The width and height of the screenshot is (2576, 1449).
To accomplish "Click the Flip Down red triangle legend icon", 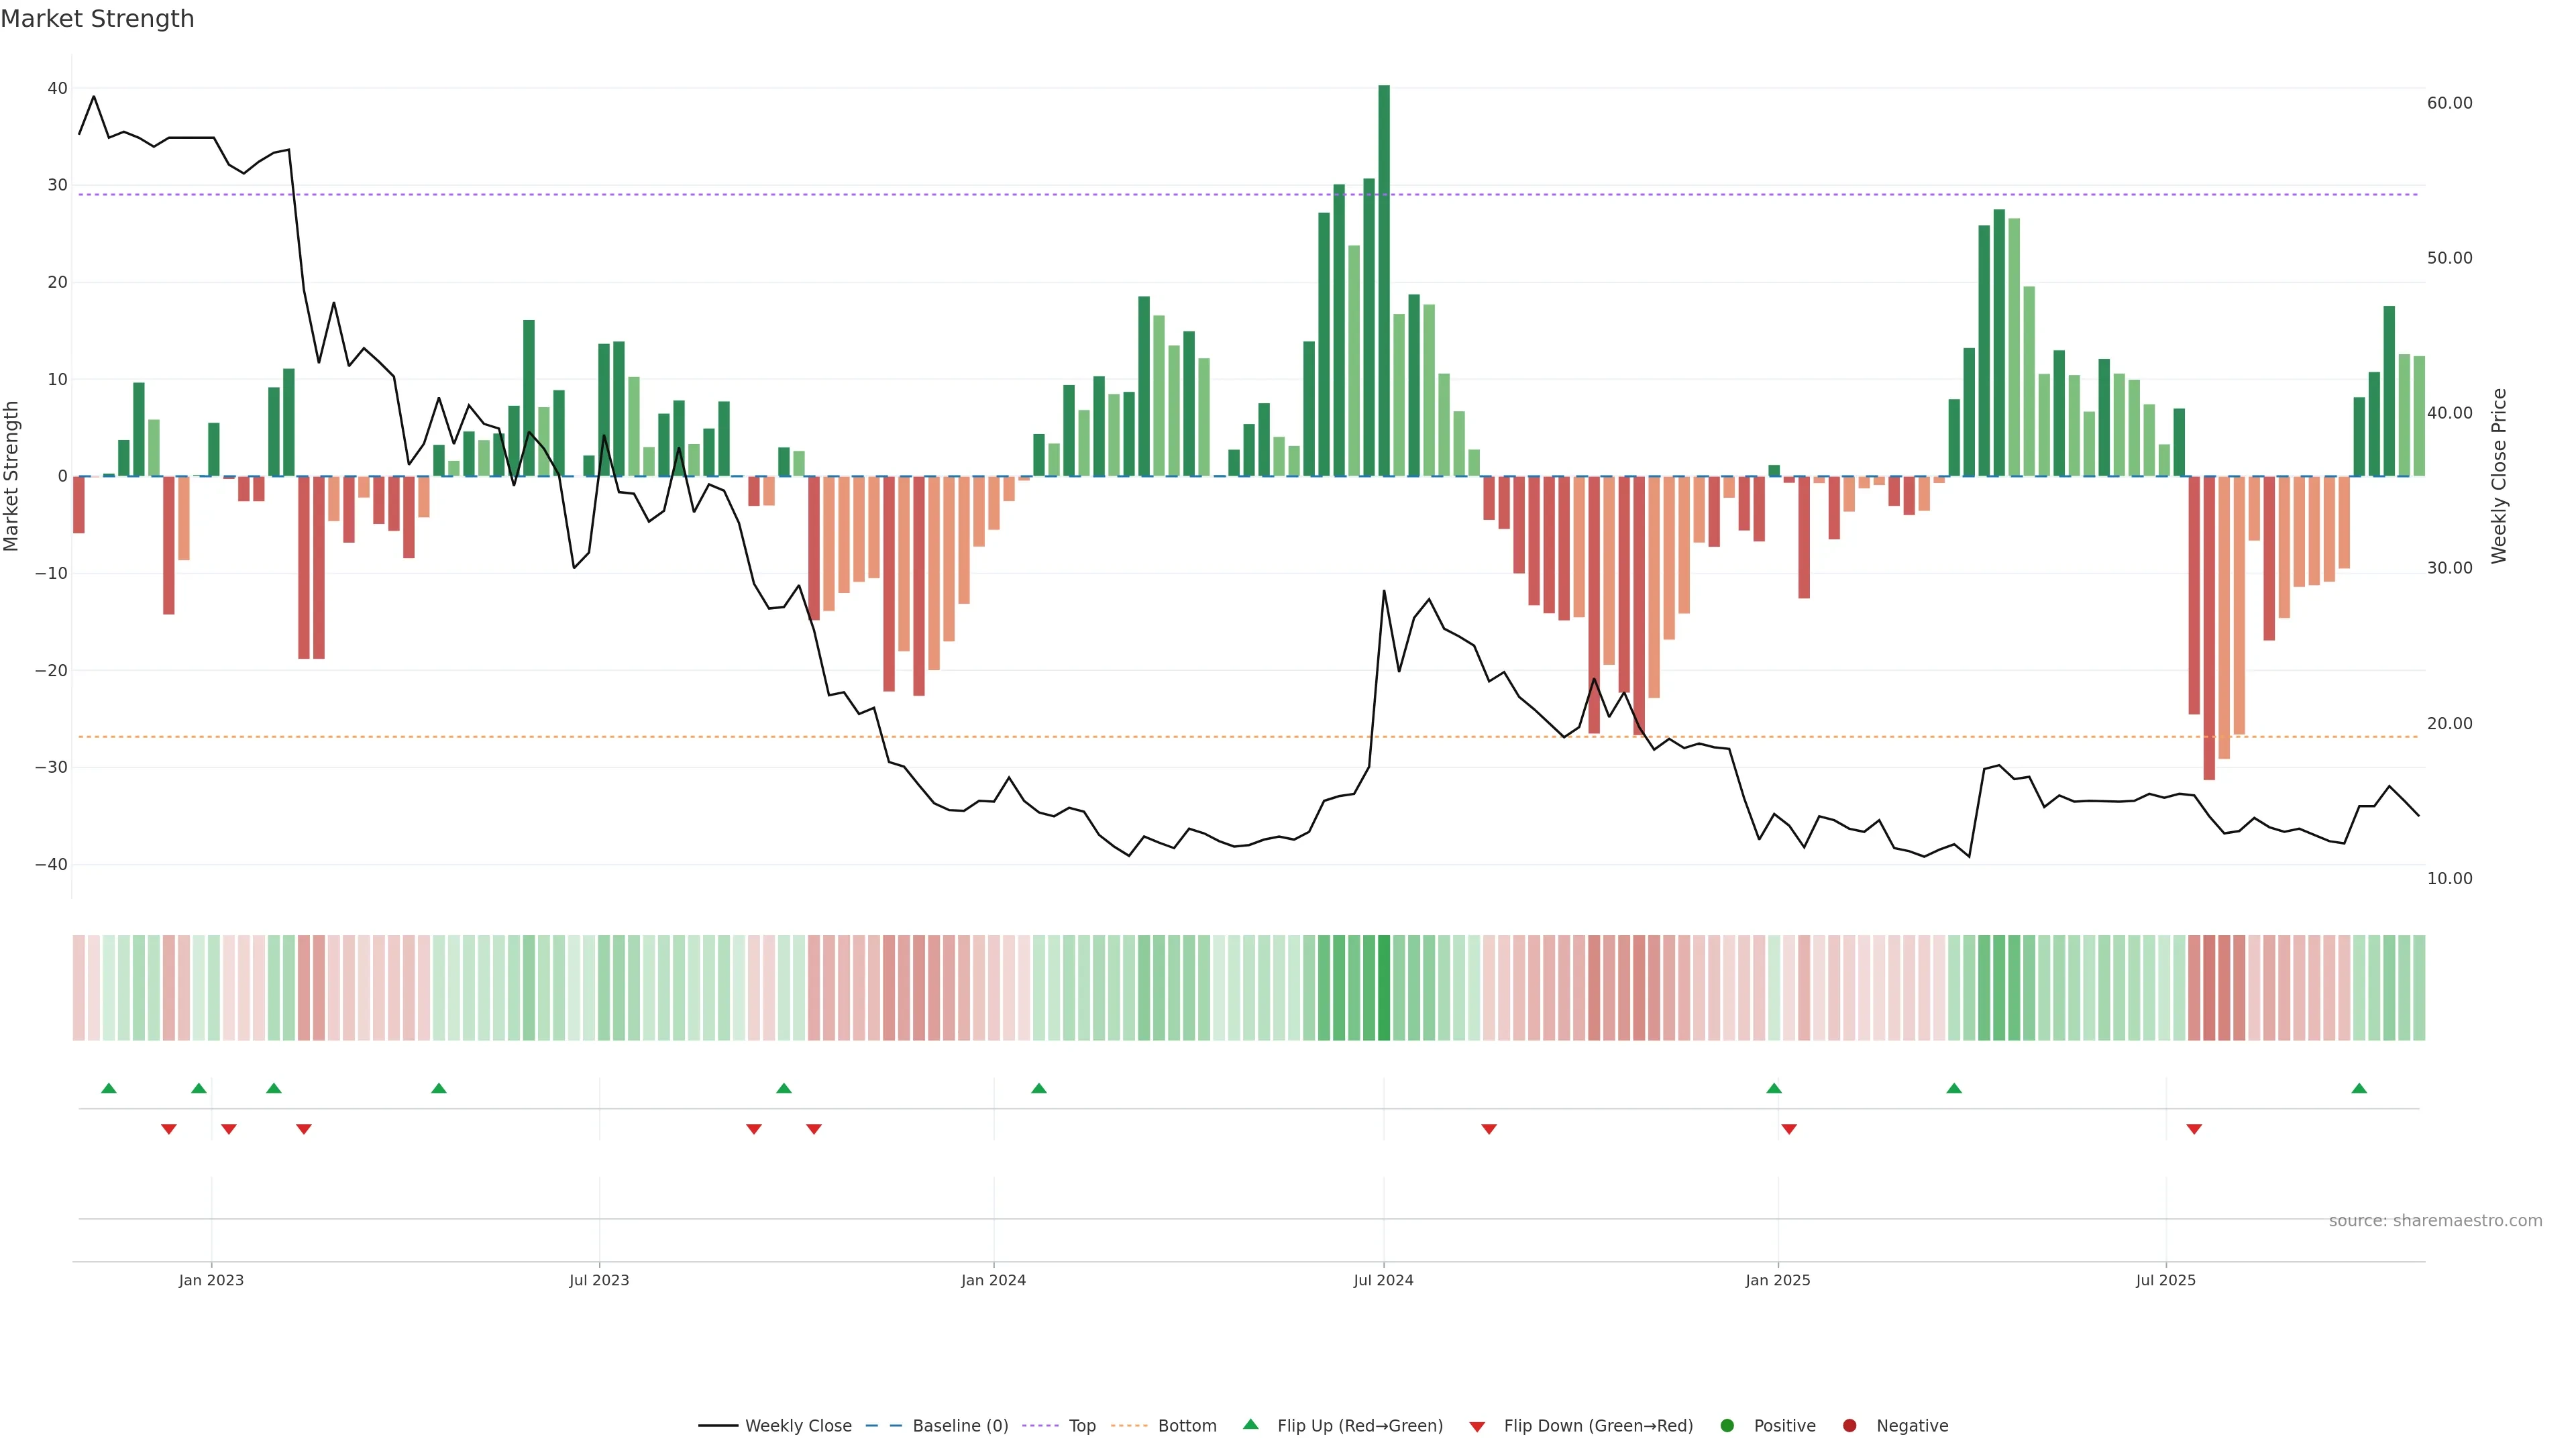I will coord(1477,1426).
